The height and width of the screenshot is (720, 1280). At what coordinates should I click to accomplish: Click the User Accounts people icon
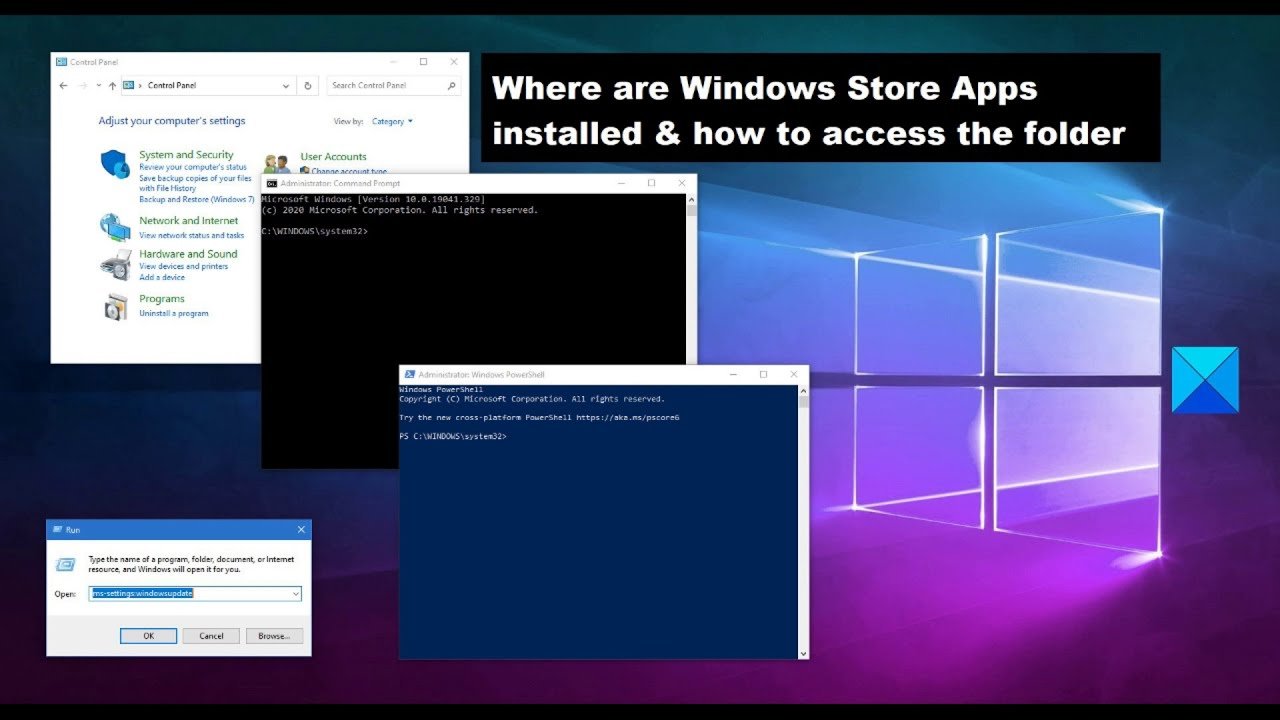[x=277, y=163]
